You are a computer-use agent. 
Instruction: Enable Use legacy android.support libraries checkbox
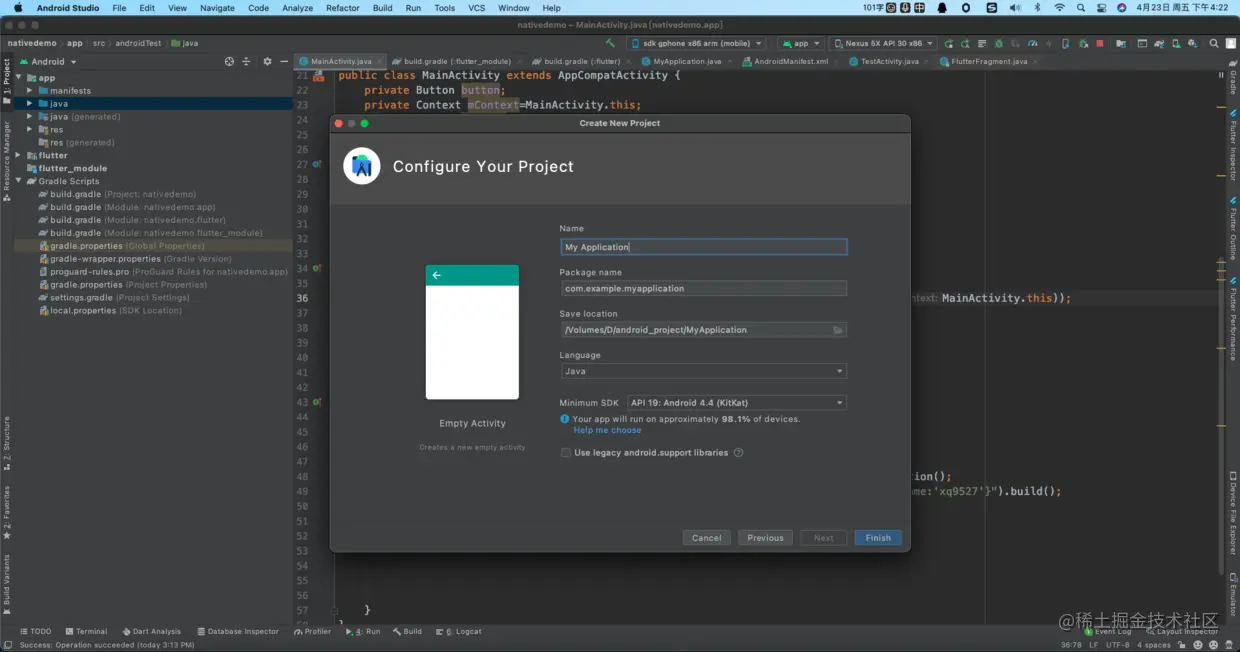point(566,453)
